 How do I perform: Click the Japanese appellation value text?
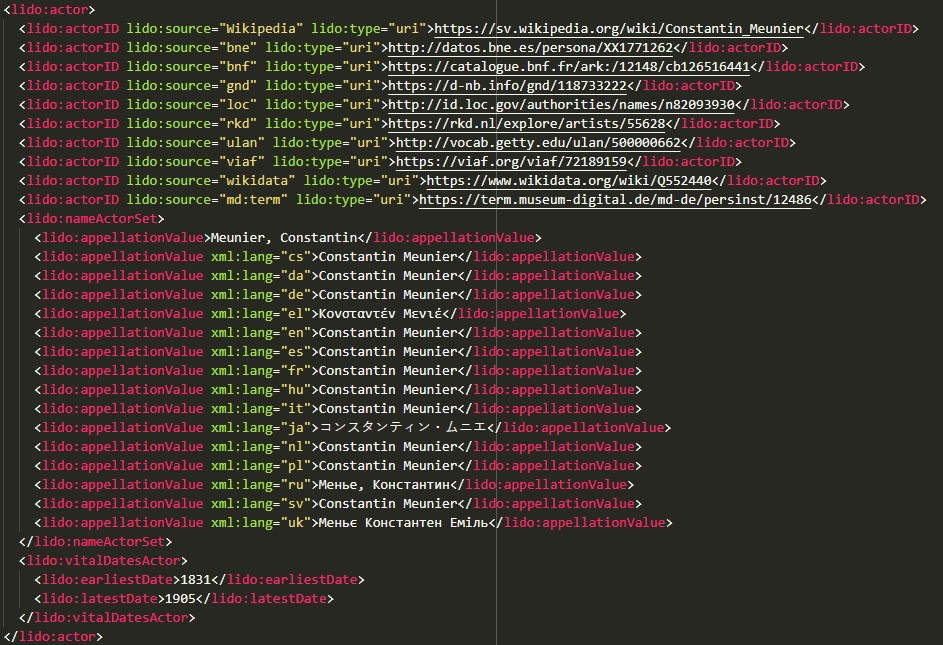pyautogui.click(x=400, y=428)
